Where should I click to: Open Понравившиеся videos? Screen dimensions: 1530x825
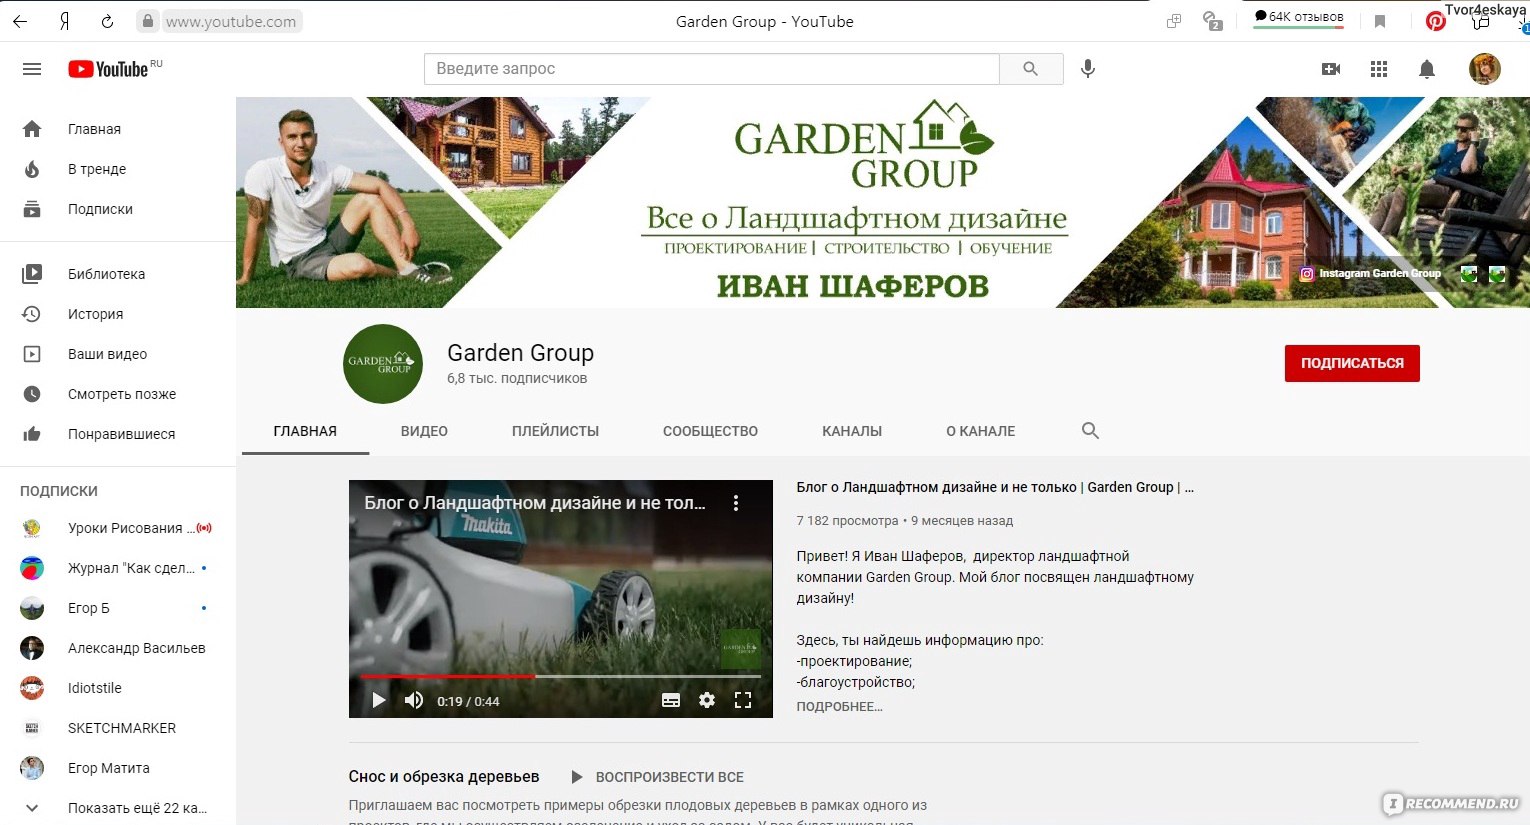point(118,434)
